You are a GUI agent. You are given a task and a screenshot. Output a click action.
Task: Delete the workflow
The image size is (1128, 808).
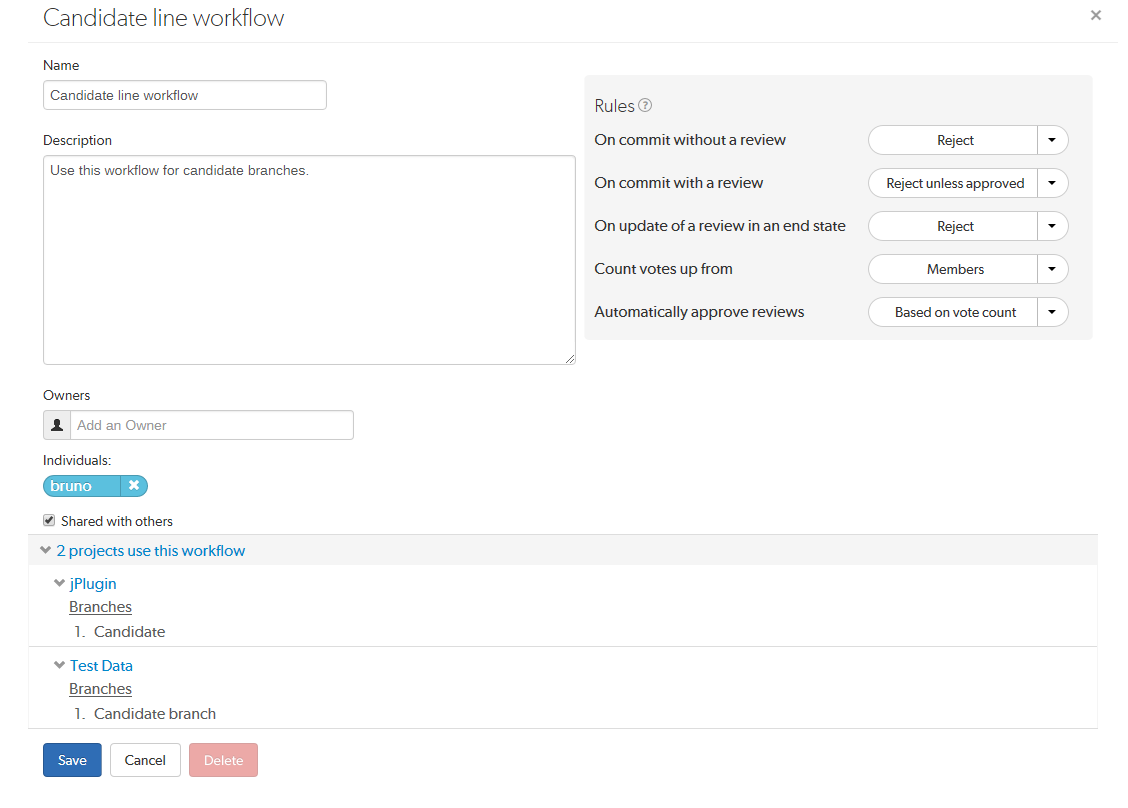224,760
